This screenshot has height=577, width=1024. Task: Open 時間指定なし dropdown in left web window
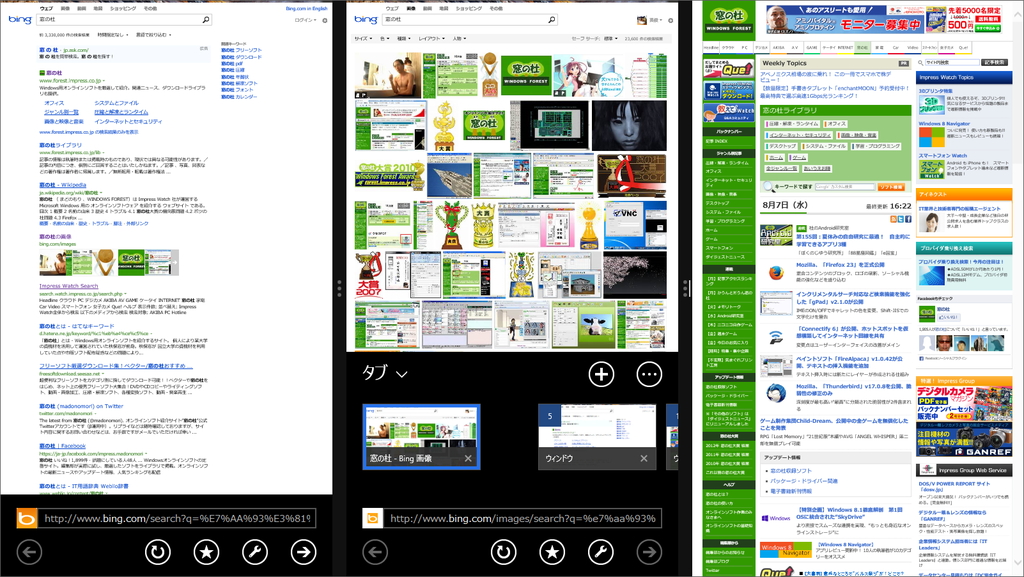tap(113, 35)
